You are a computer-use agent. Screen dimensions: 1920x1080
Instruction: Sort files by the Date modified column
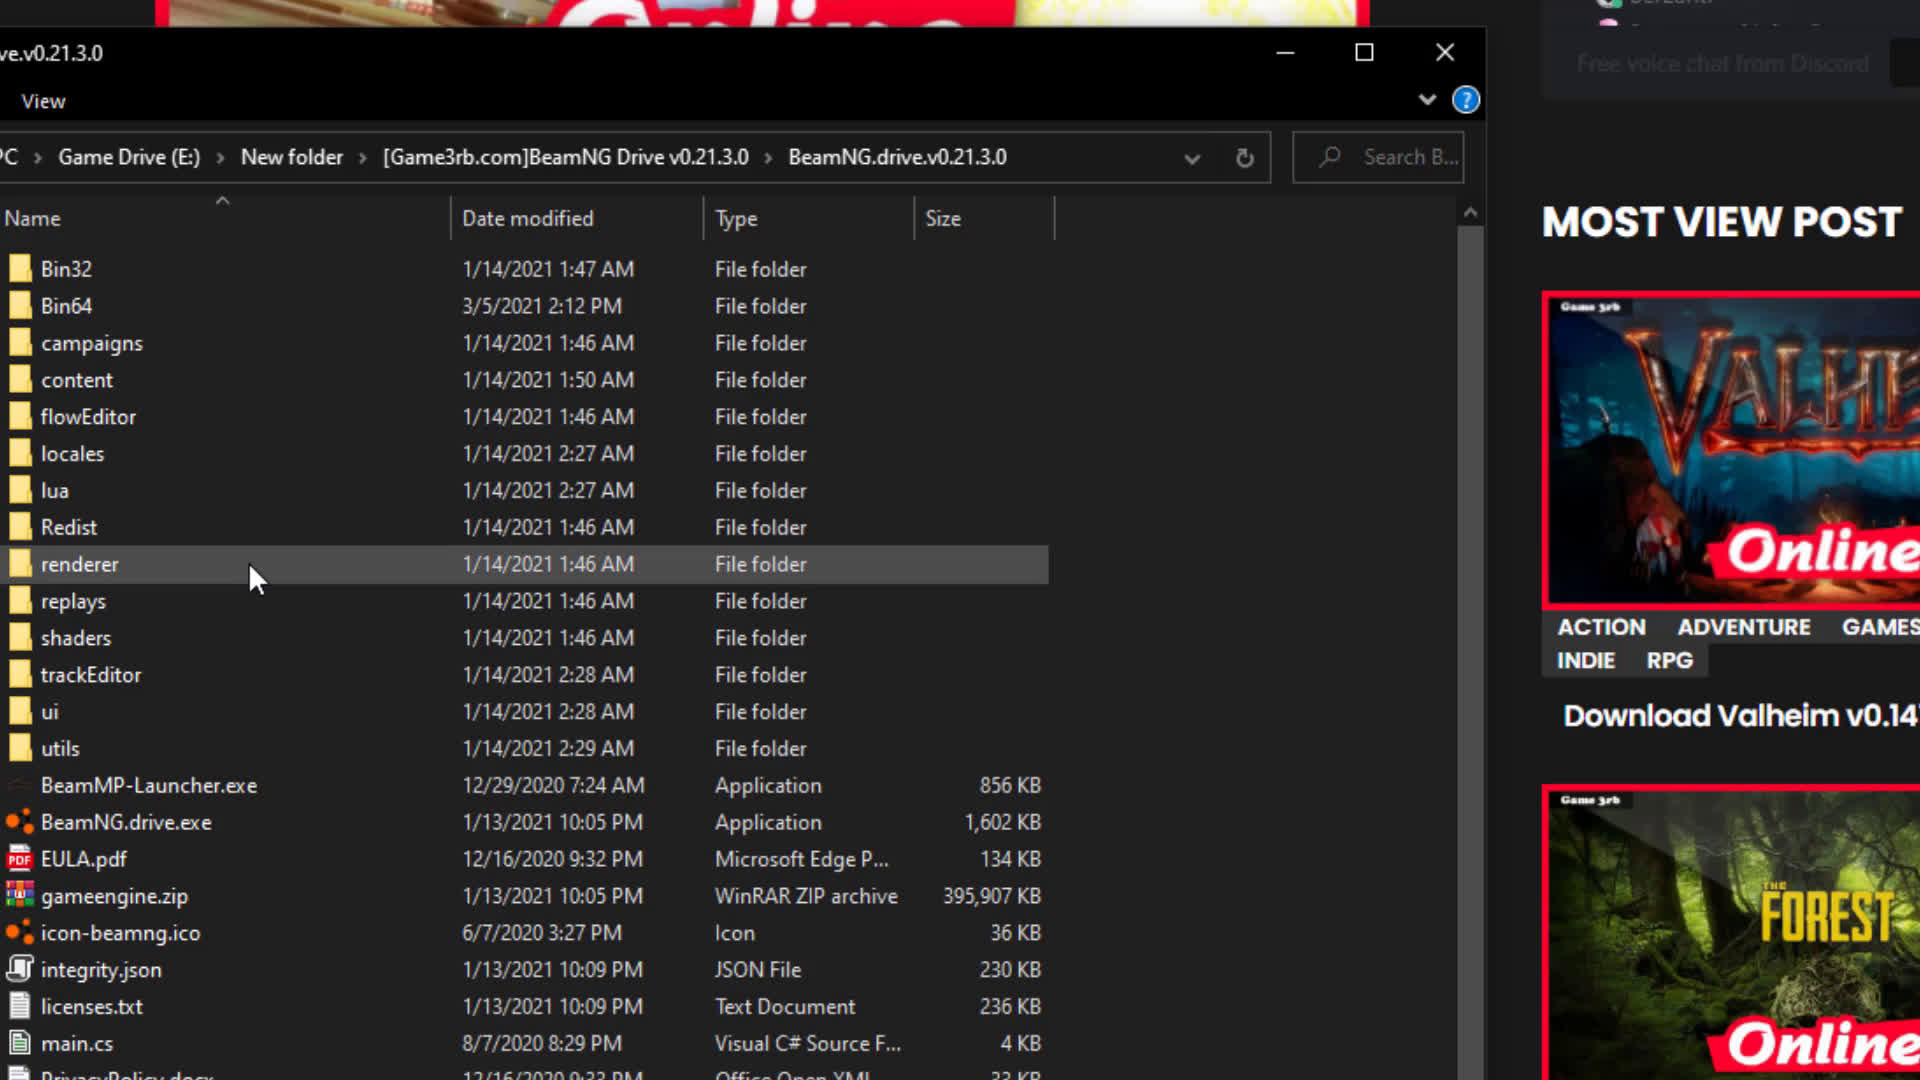pyautogui.click(x=527, y=218)
